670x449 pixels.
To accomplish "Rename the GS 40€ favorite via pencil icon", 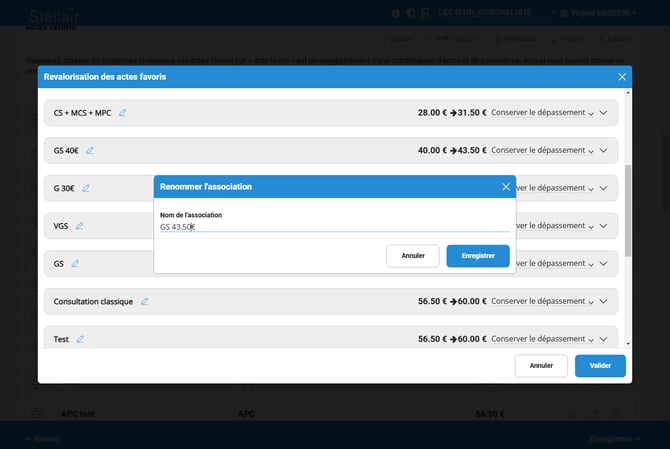I will pos(90,151).
